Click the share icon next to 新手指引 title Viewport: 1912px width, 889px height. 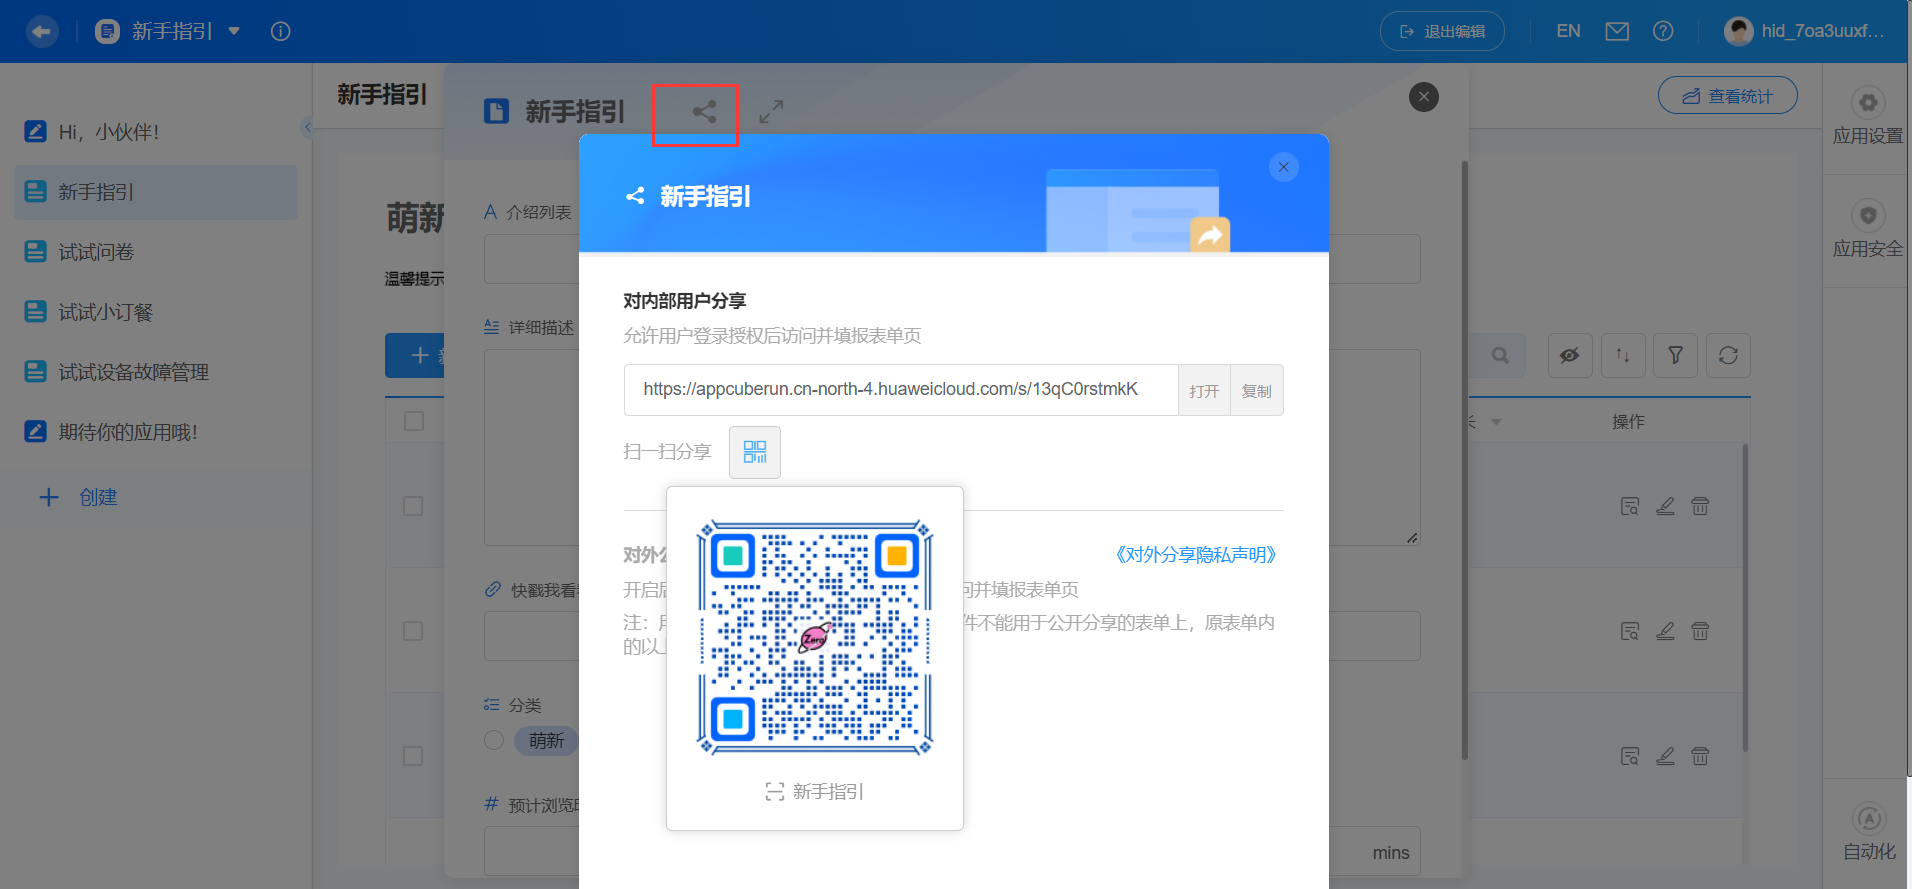tap(704, 112)
